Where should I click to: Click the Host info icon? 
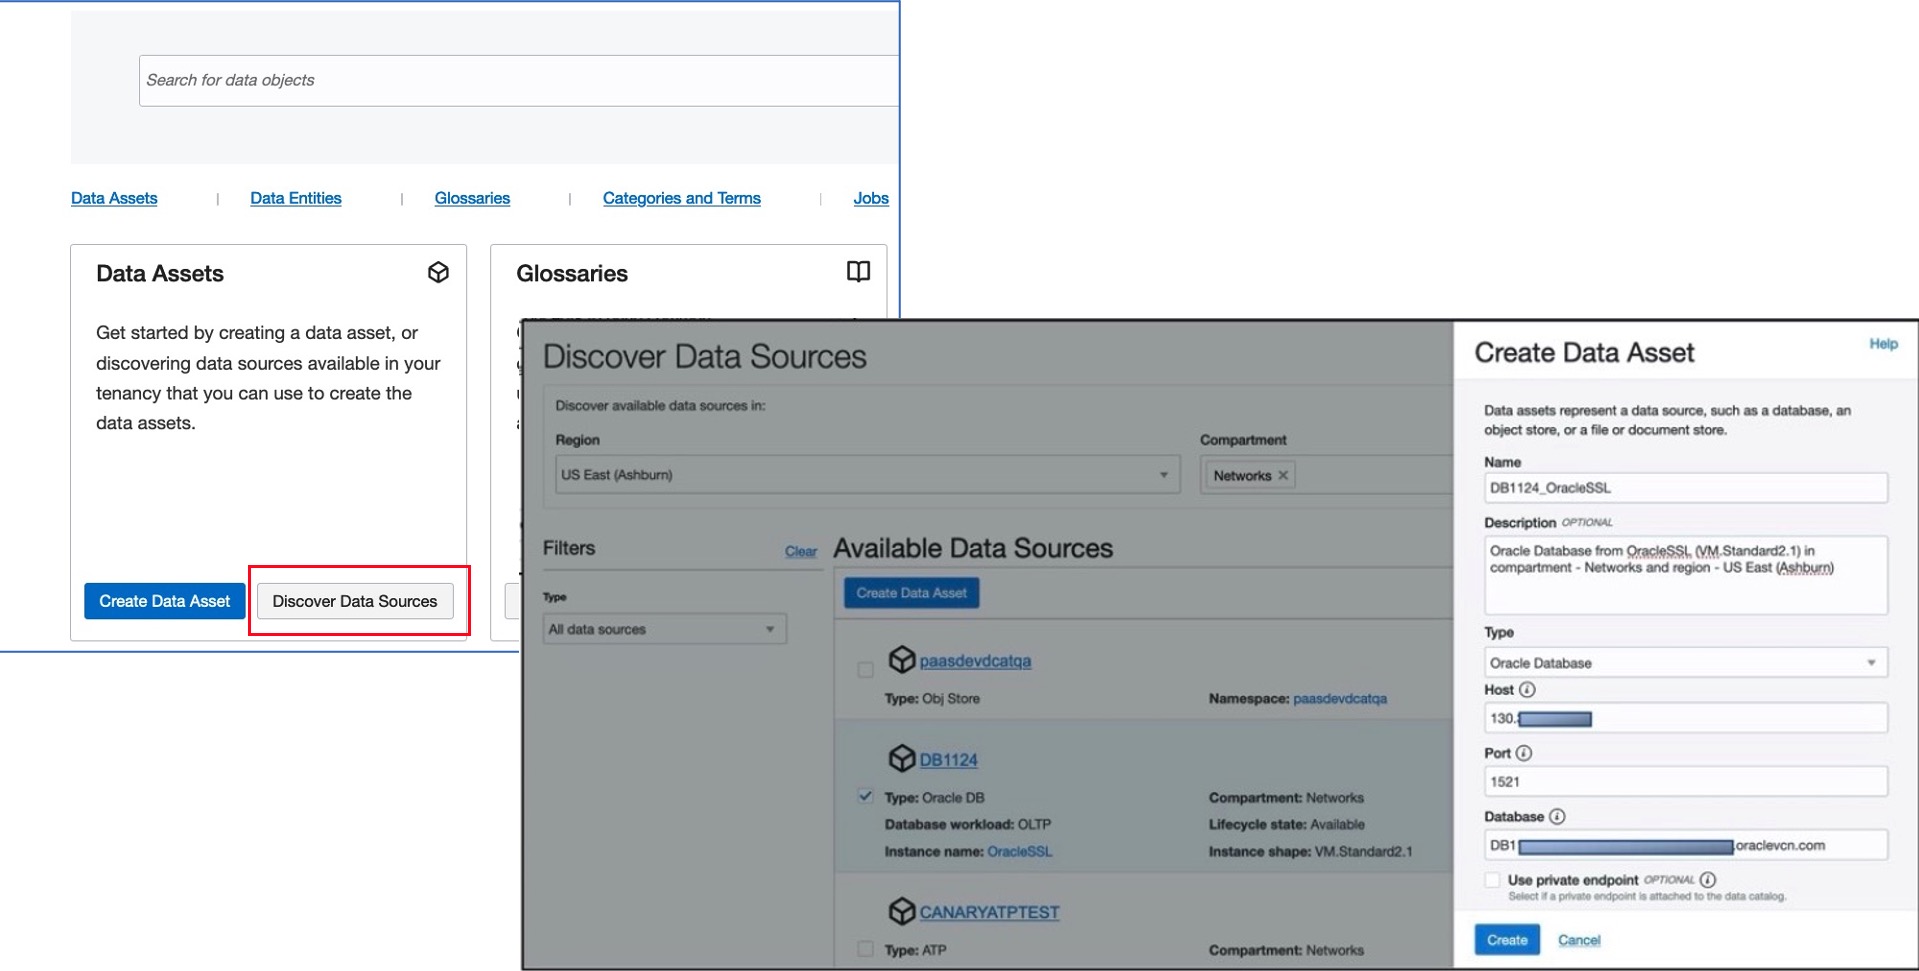(1527, 690)
